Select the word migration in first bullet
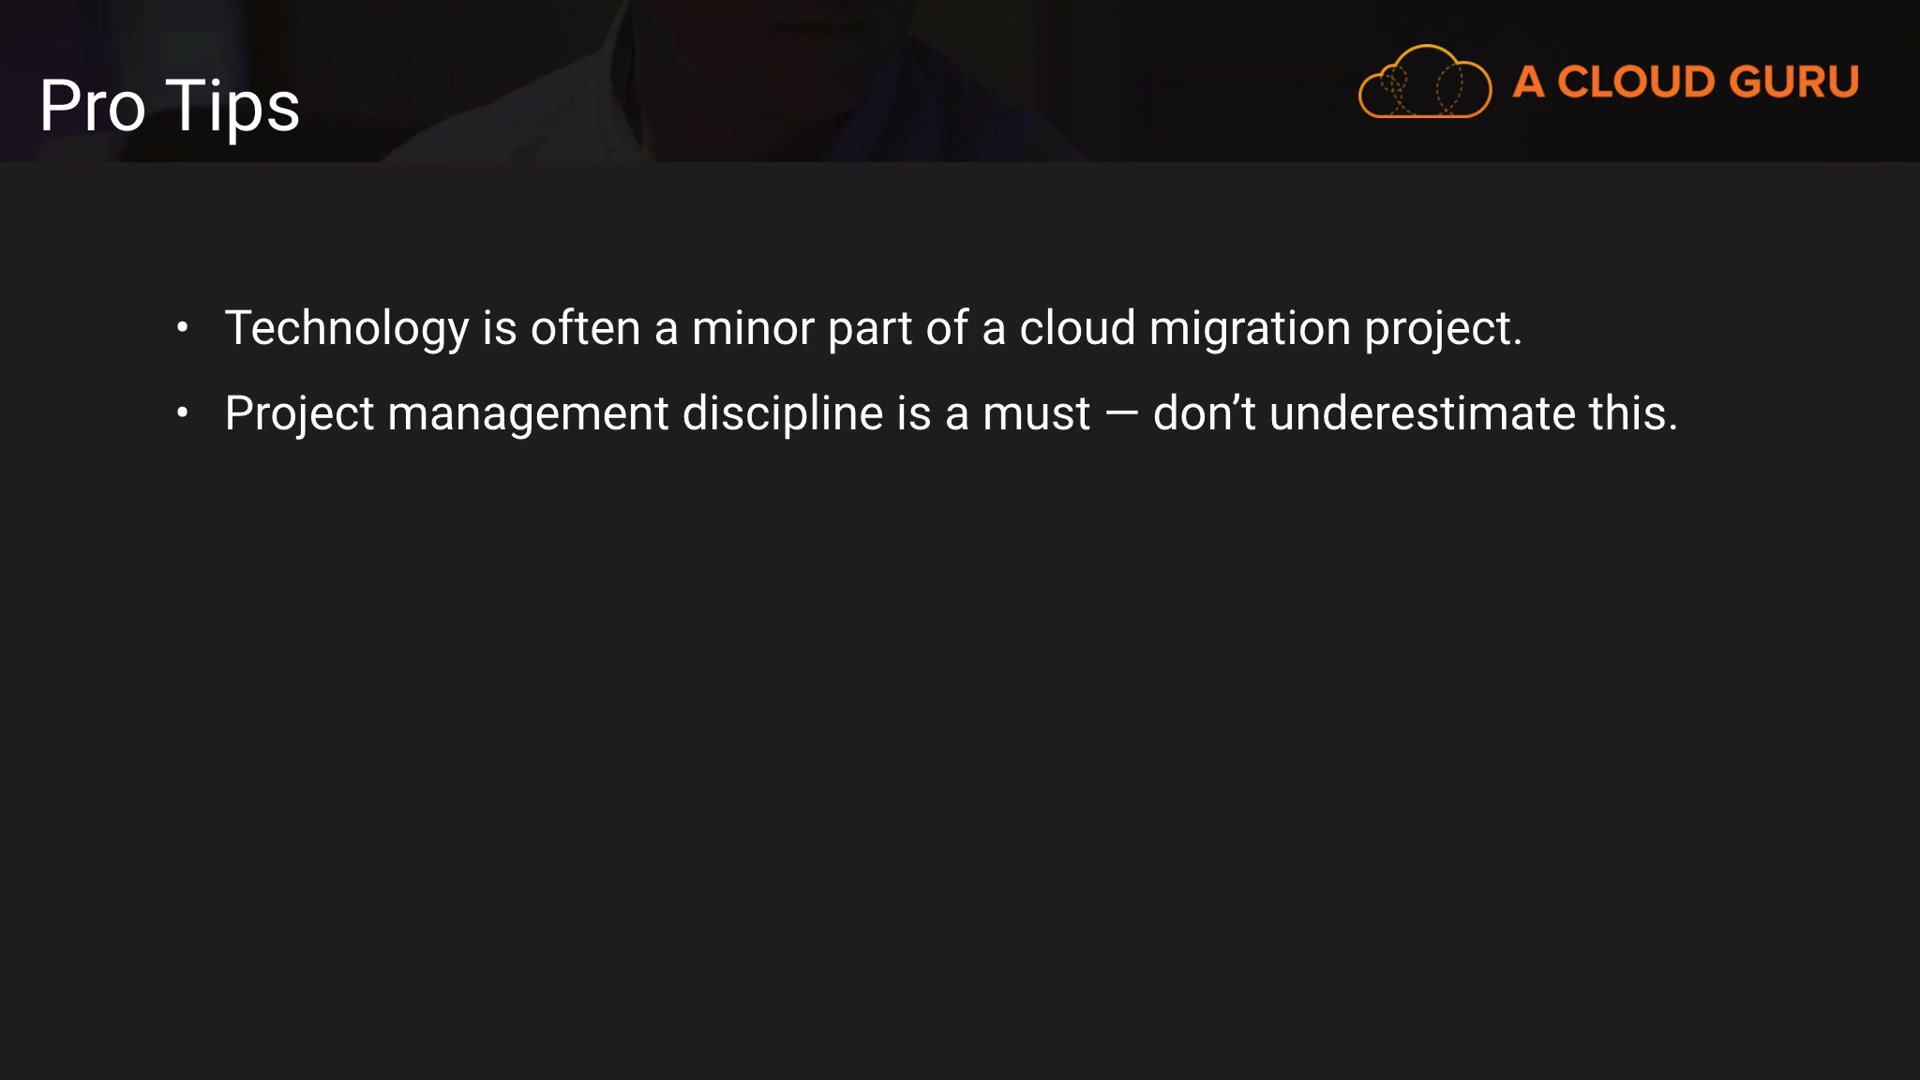Viewport: 1920px width, 1080px height. [1249, 328]
